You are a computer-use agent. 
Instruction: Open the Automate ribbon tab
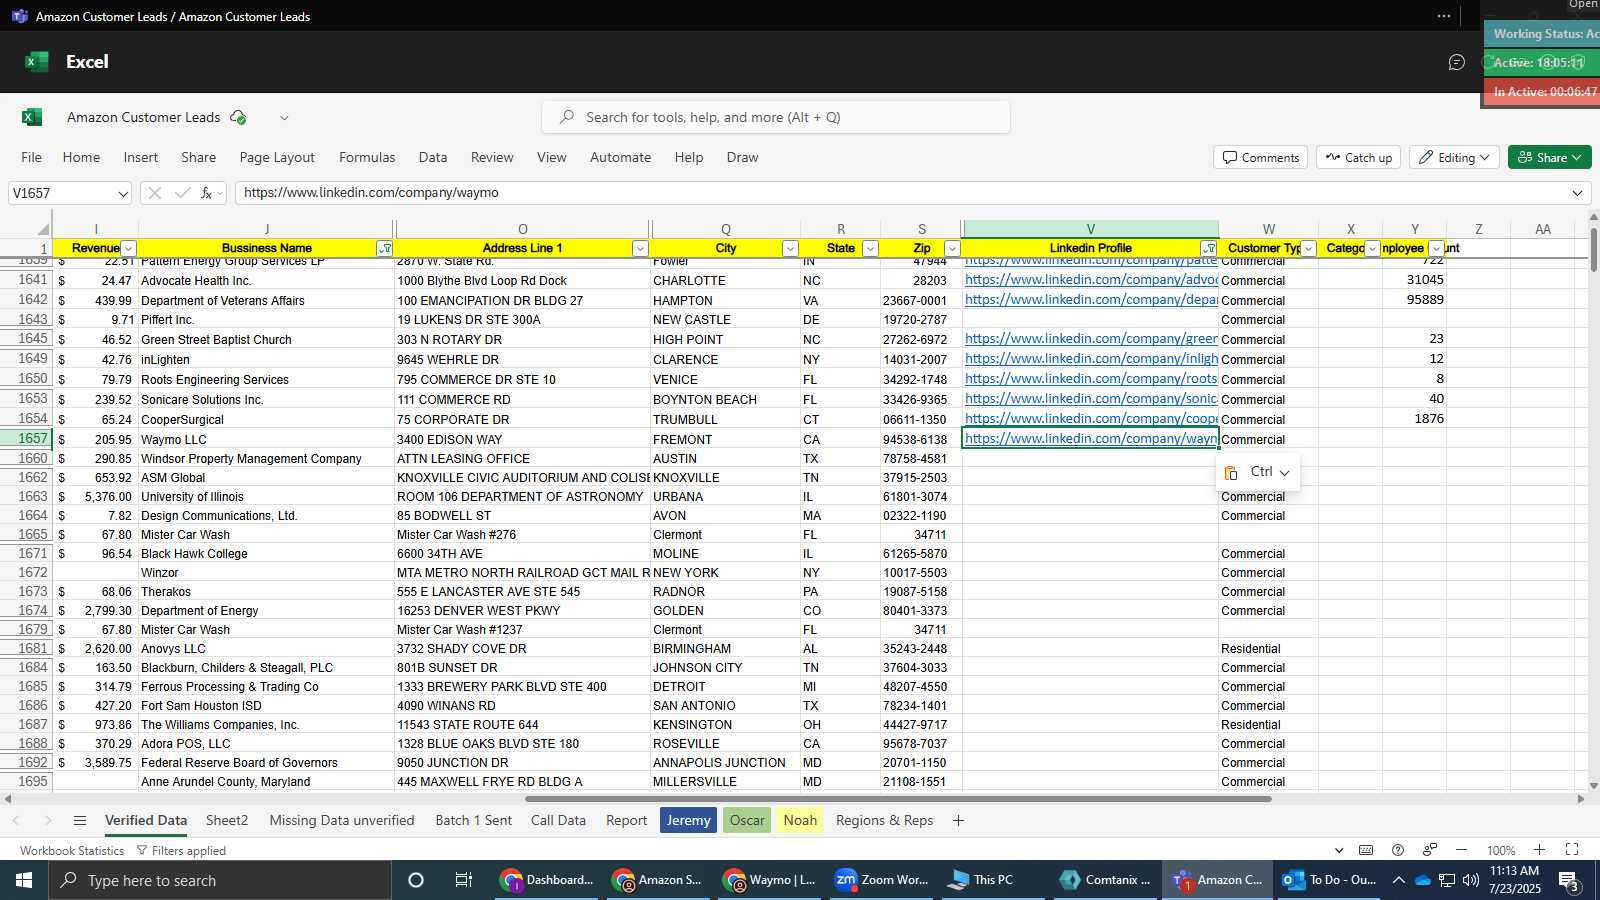click(620, 157)
